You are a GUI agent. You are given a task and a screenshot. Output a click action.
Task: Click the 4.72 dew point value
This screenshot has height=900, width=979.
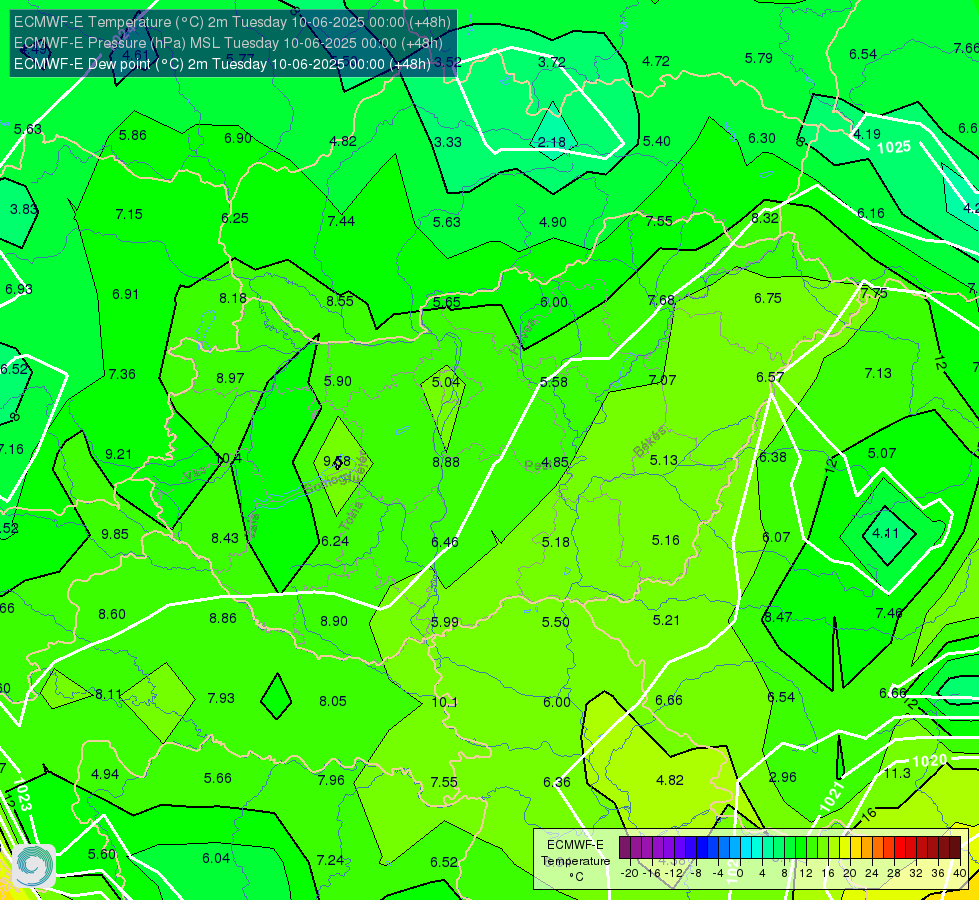[656, 61]
